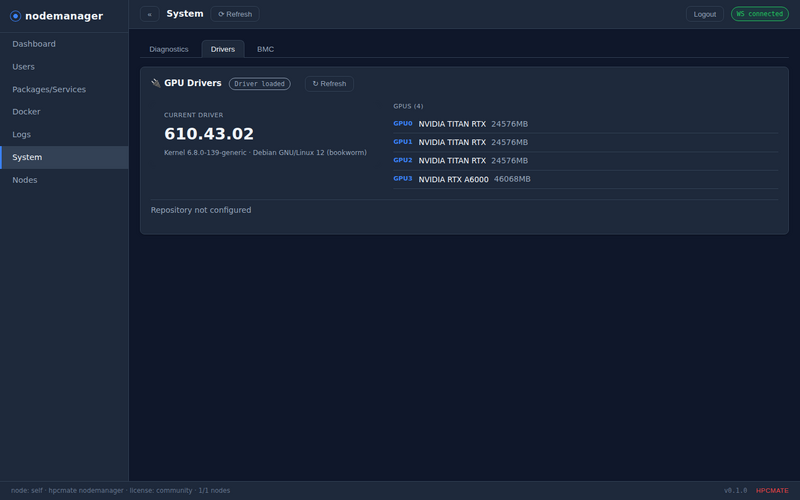Go to the Users page
Screen dimensions: 800x500
click(x=64, y=67)
